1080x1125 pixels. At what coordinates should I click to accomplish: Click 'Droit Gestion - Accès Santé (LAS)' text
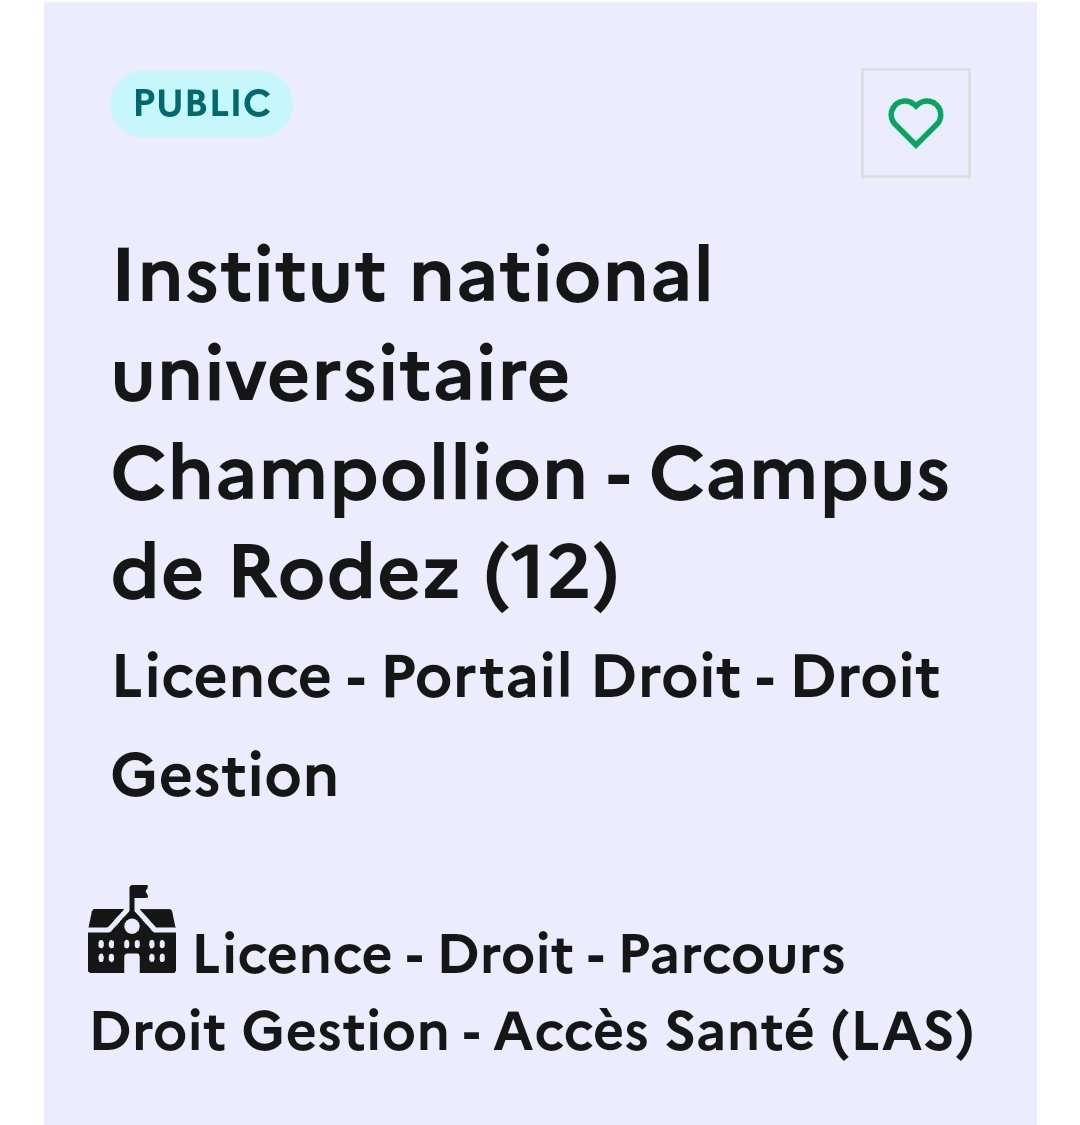pos(532,1032)
